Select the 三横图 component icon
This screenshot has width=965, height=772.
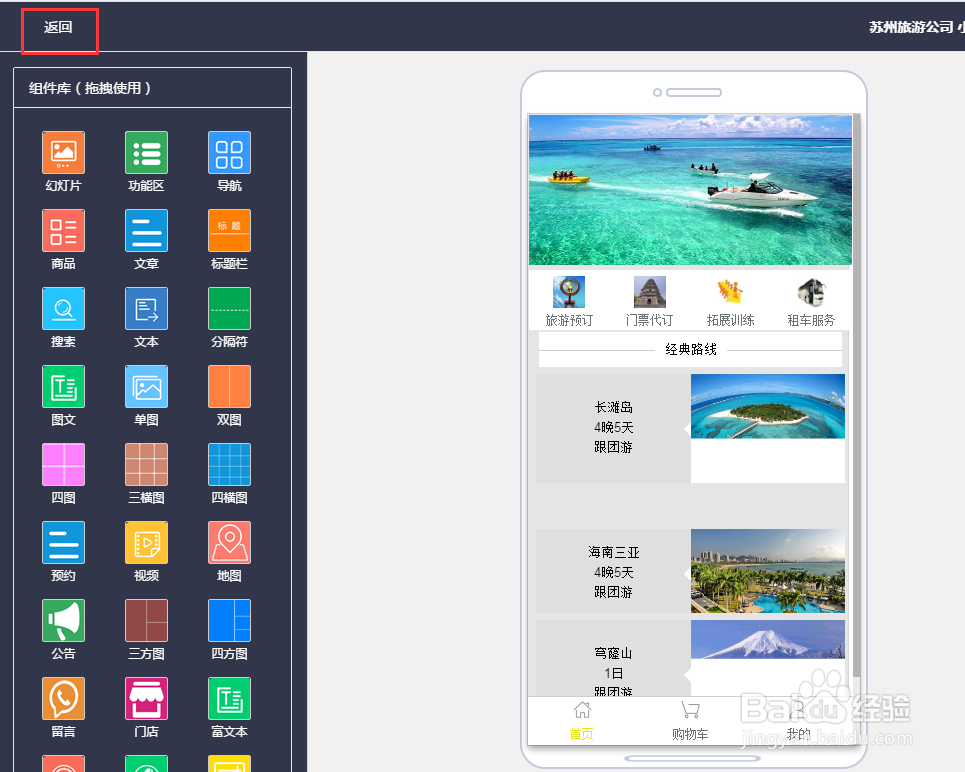pos(146,465)
